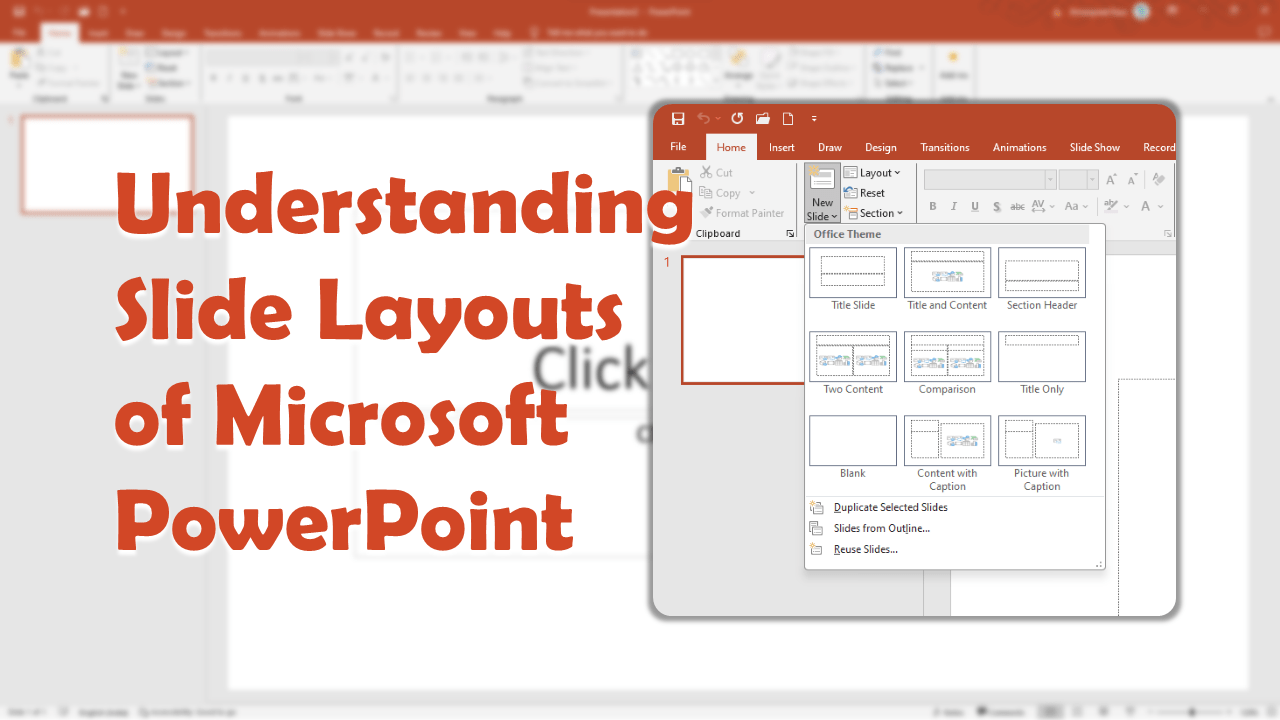The image size is (1280, 720).
Task: Choose the Title Slide layout
Action: (853, 279)
